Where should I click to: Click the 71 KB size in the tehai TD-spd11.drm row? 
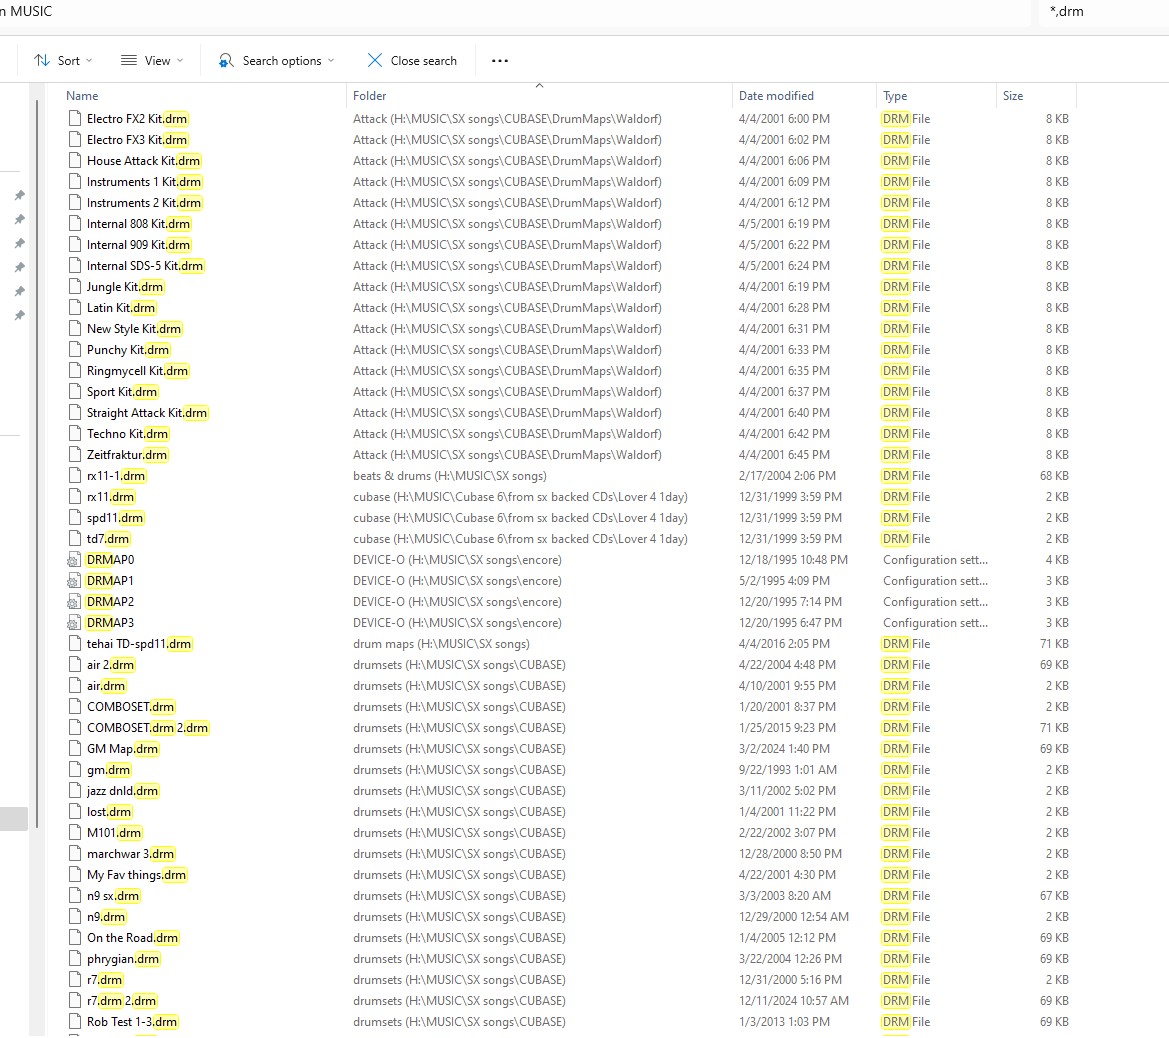point(1054,644)
